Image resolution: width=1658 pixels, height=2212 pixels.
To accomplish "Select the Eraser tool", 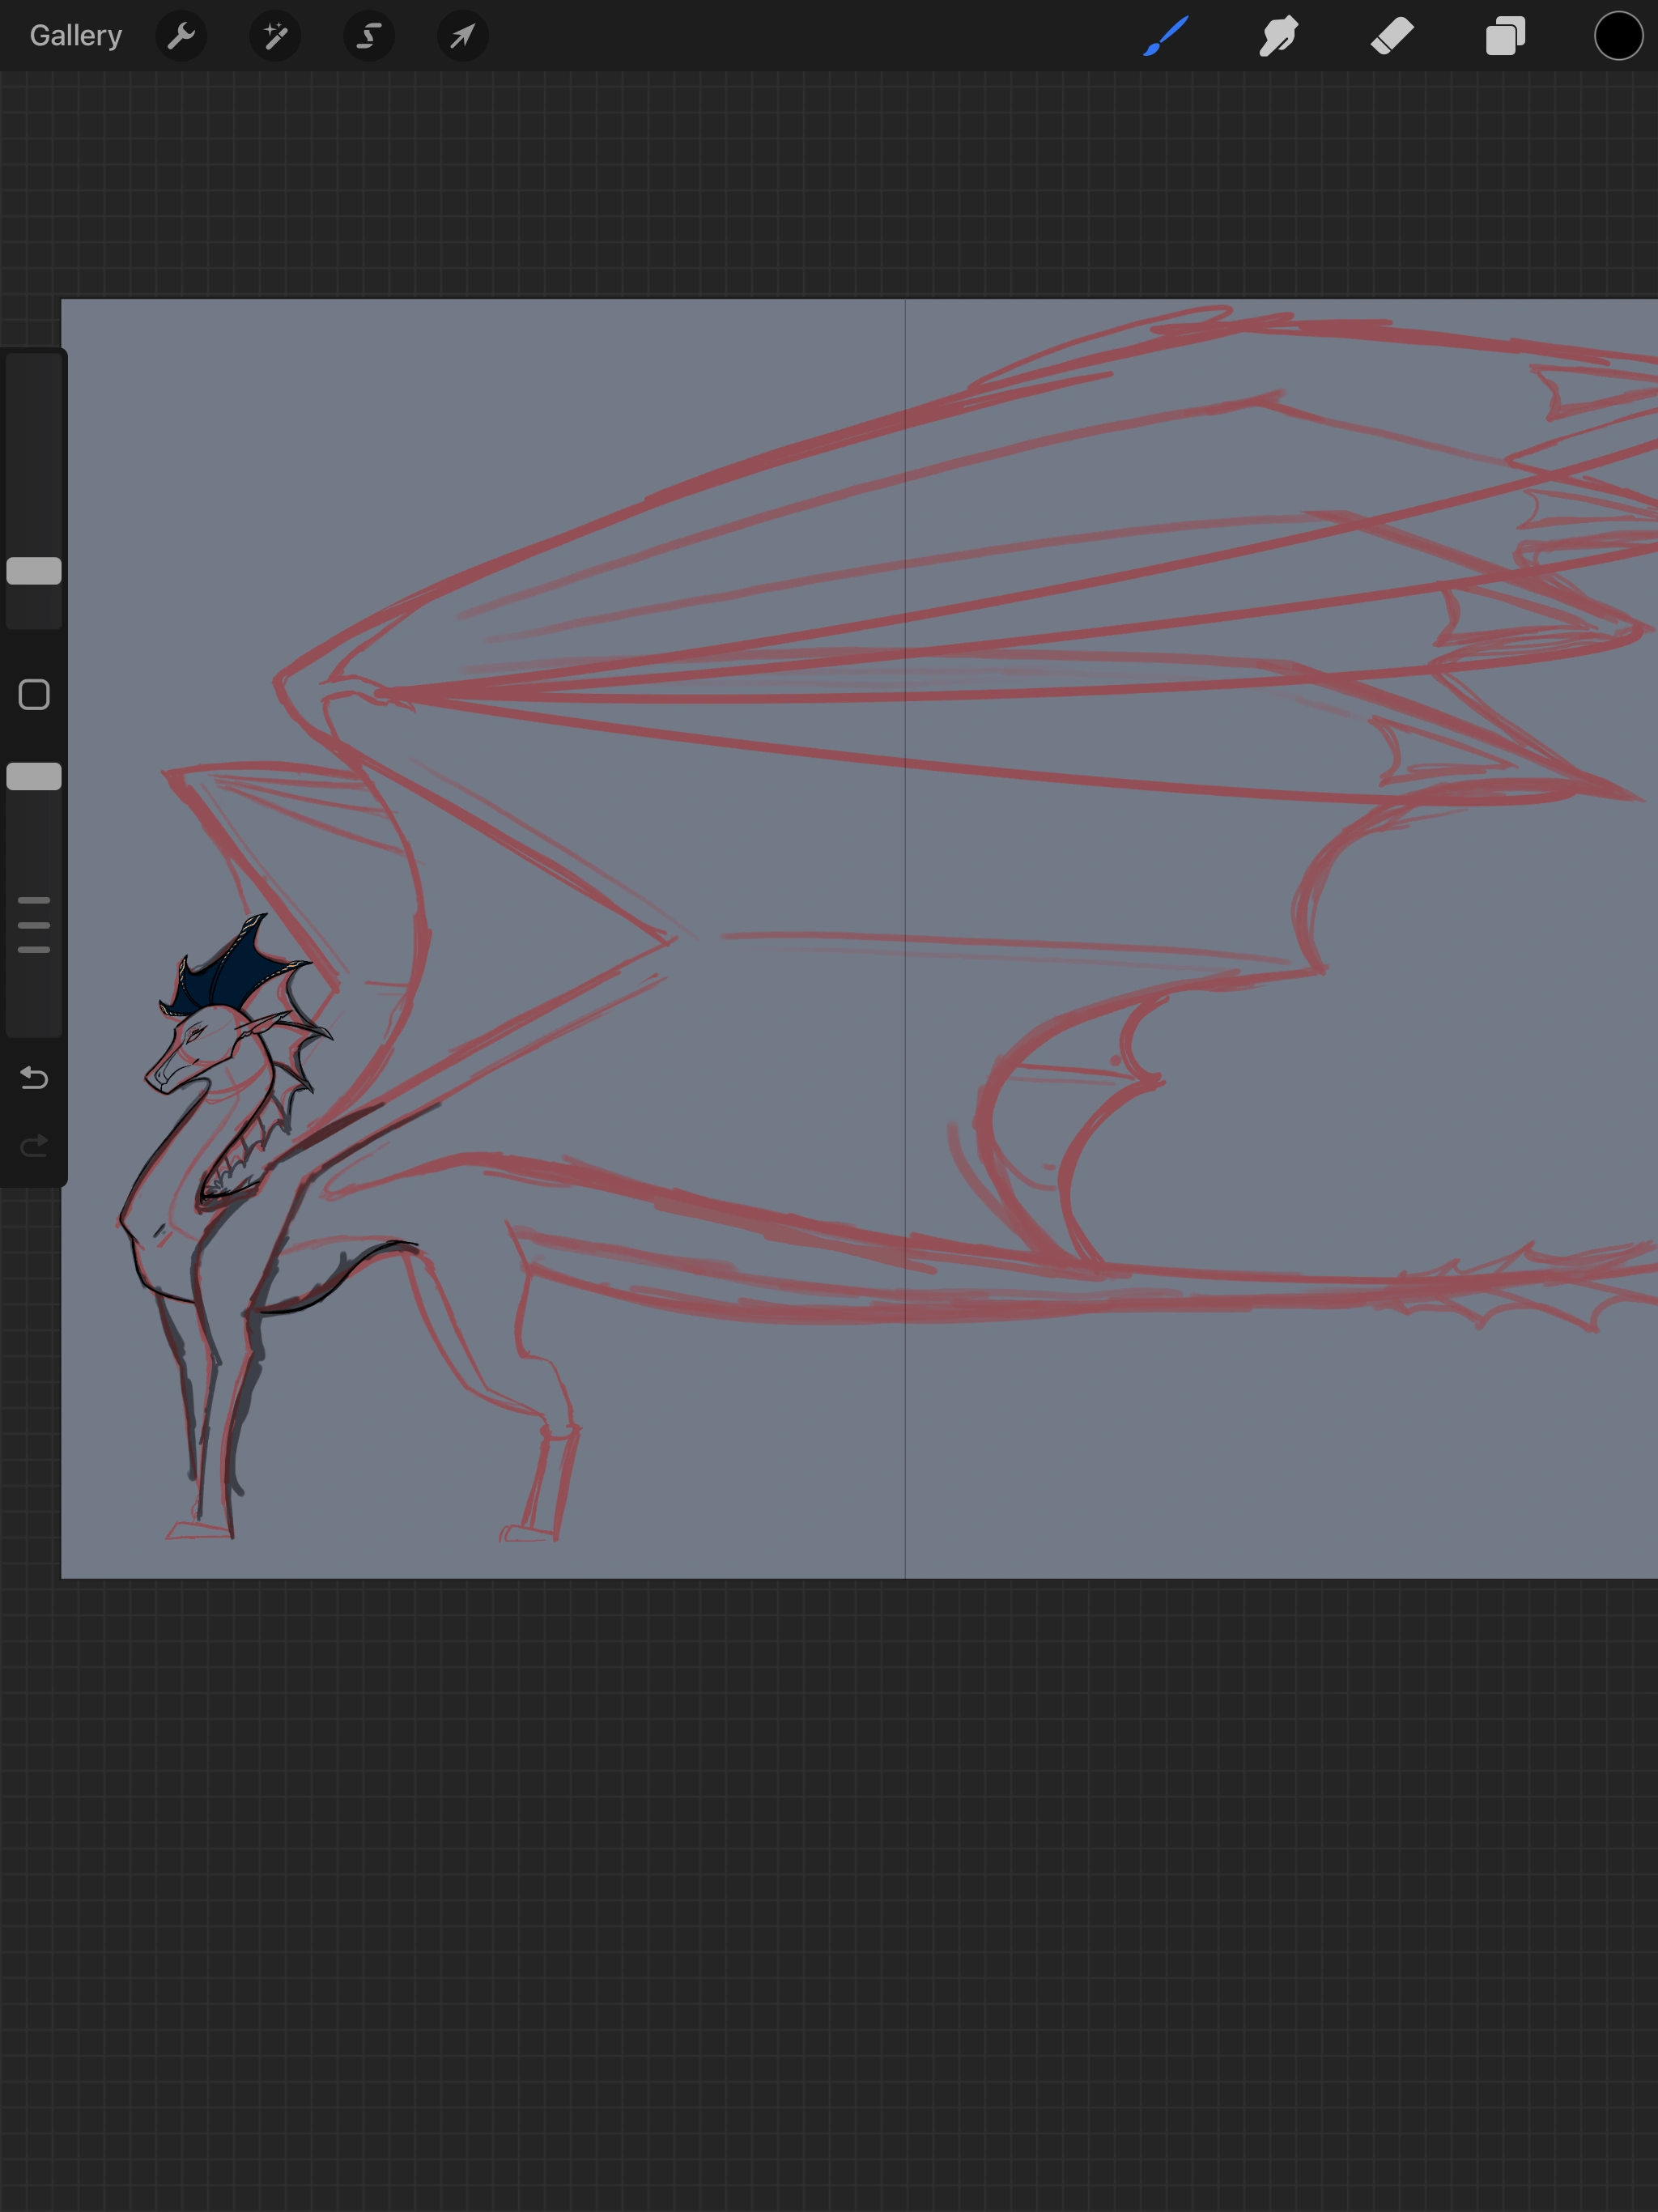I will point(1390,36).
